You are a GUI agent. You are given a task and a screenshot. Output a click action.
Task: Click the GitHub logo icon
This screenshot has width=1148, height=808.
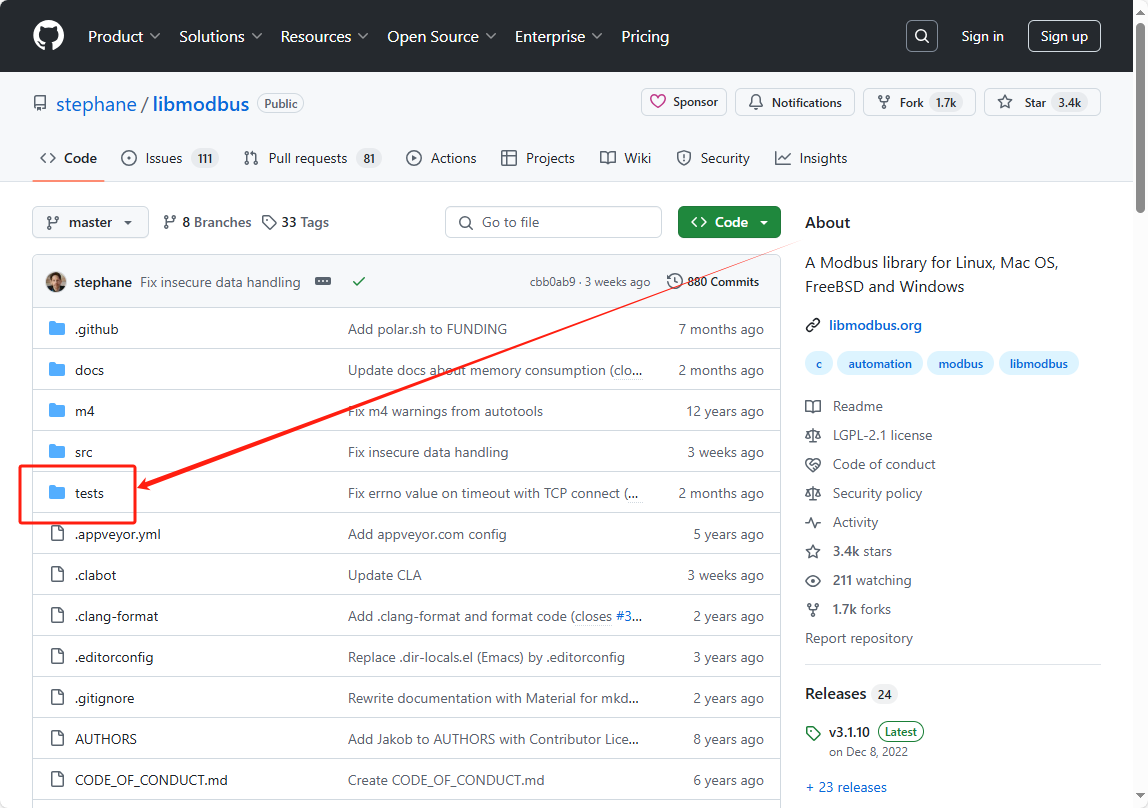pyautogui.click(x=48, y=36)
